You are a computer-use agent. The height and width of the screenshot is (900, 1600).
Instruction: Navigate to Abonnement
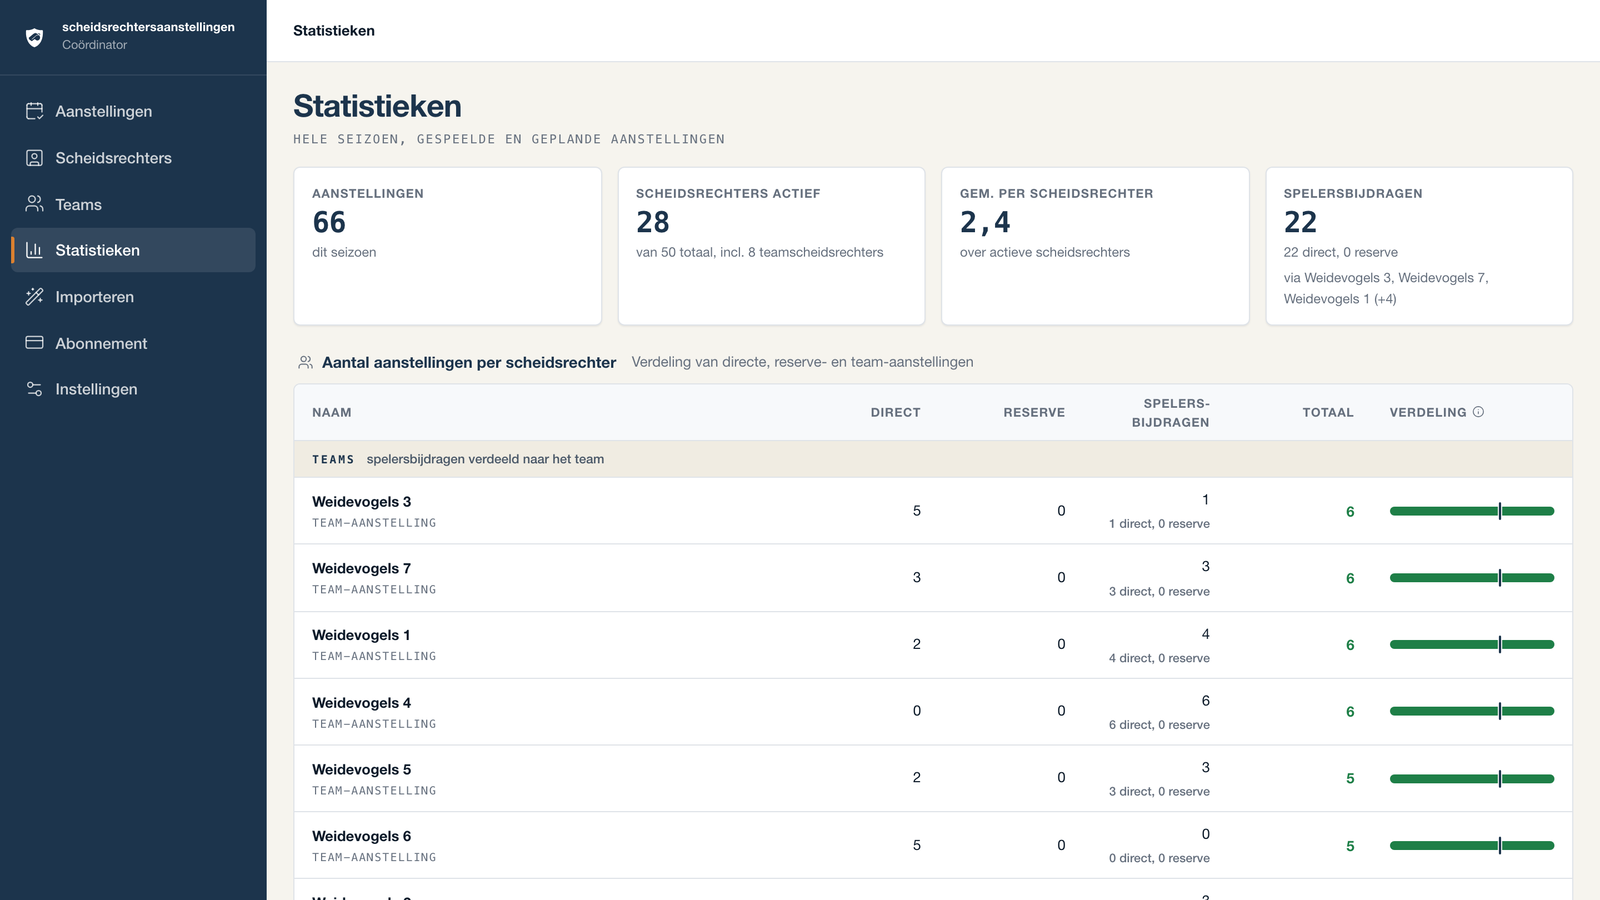(x=133, y=343)
